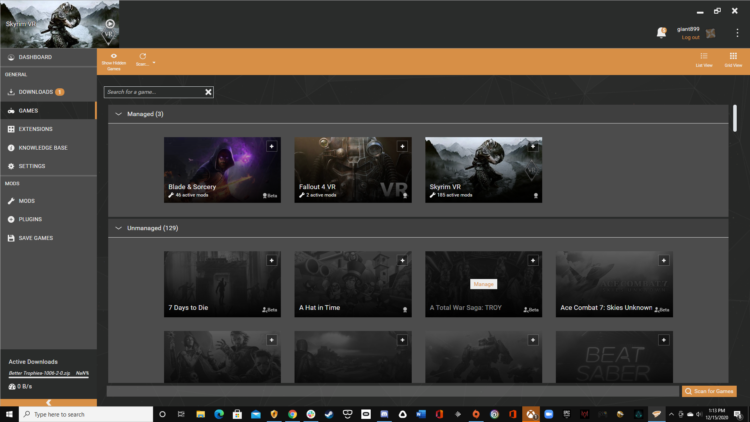Screen dimensions: 750x422
Task: Open Blade & Sorcery game tile
Action: (222, 170)
